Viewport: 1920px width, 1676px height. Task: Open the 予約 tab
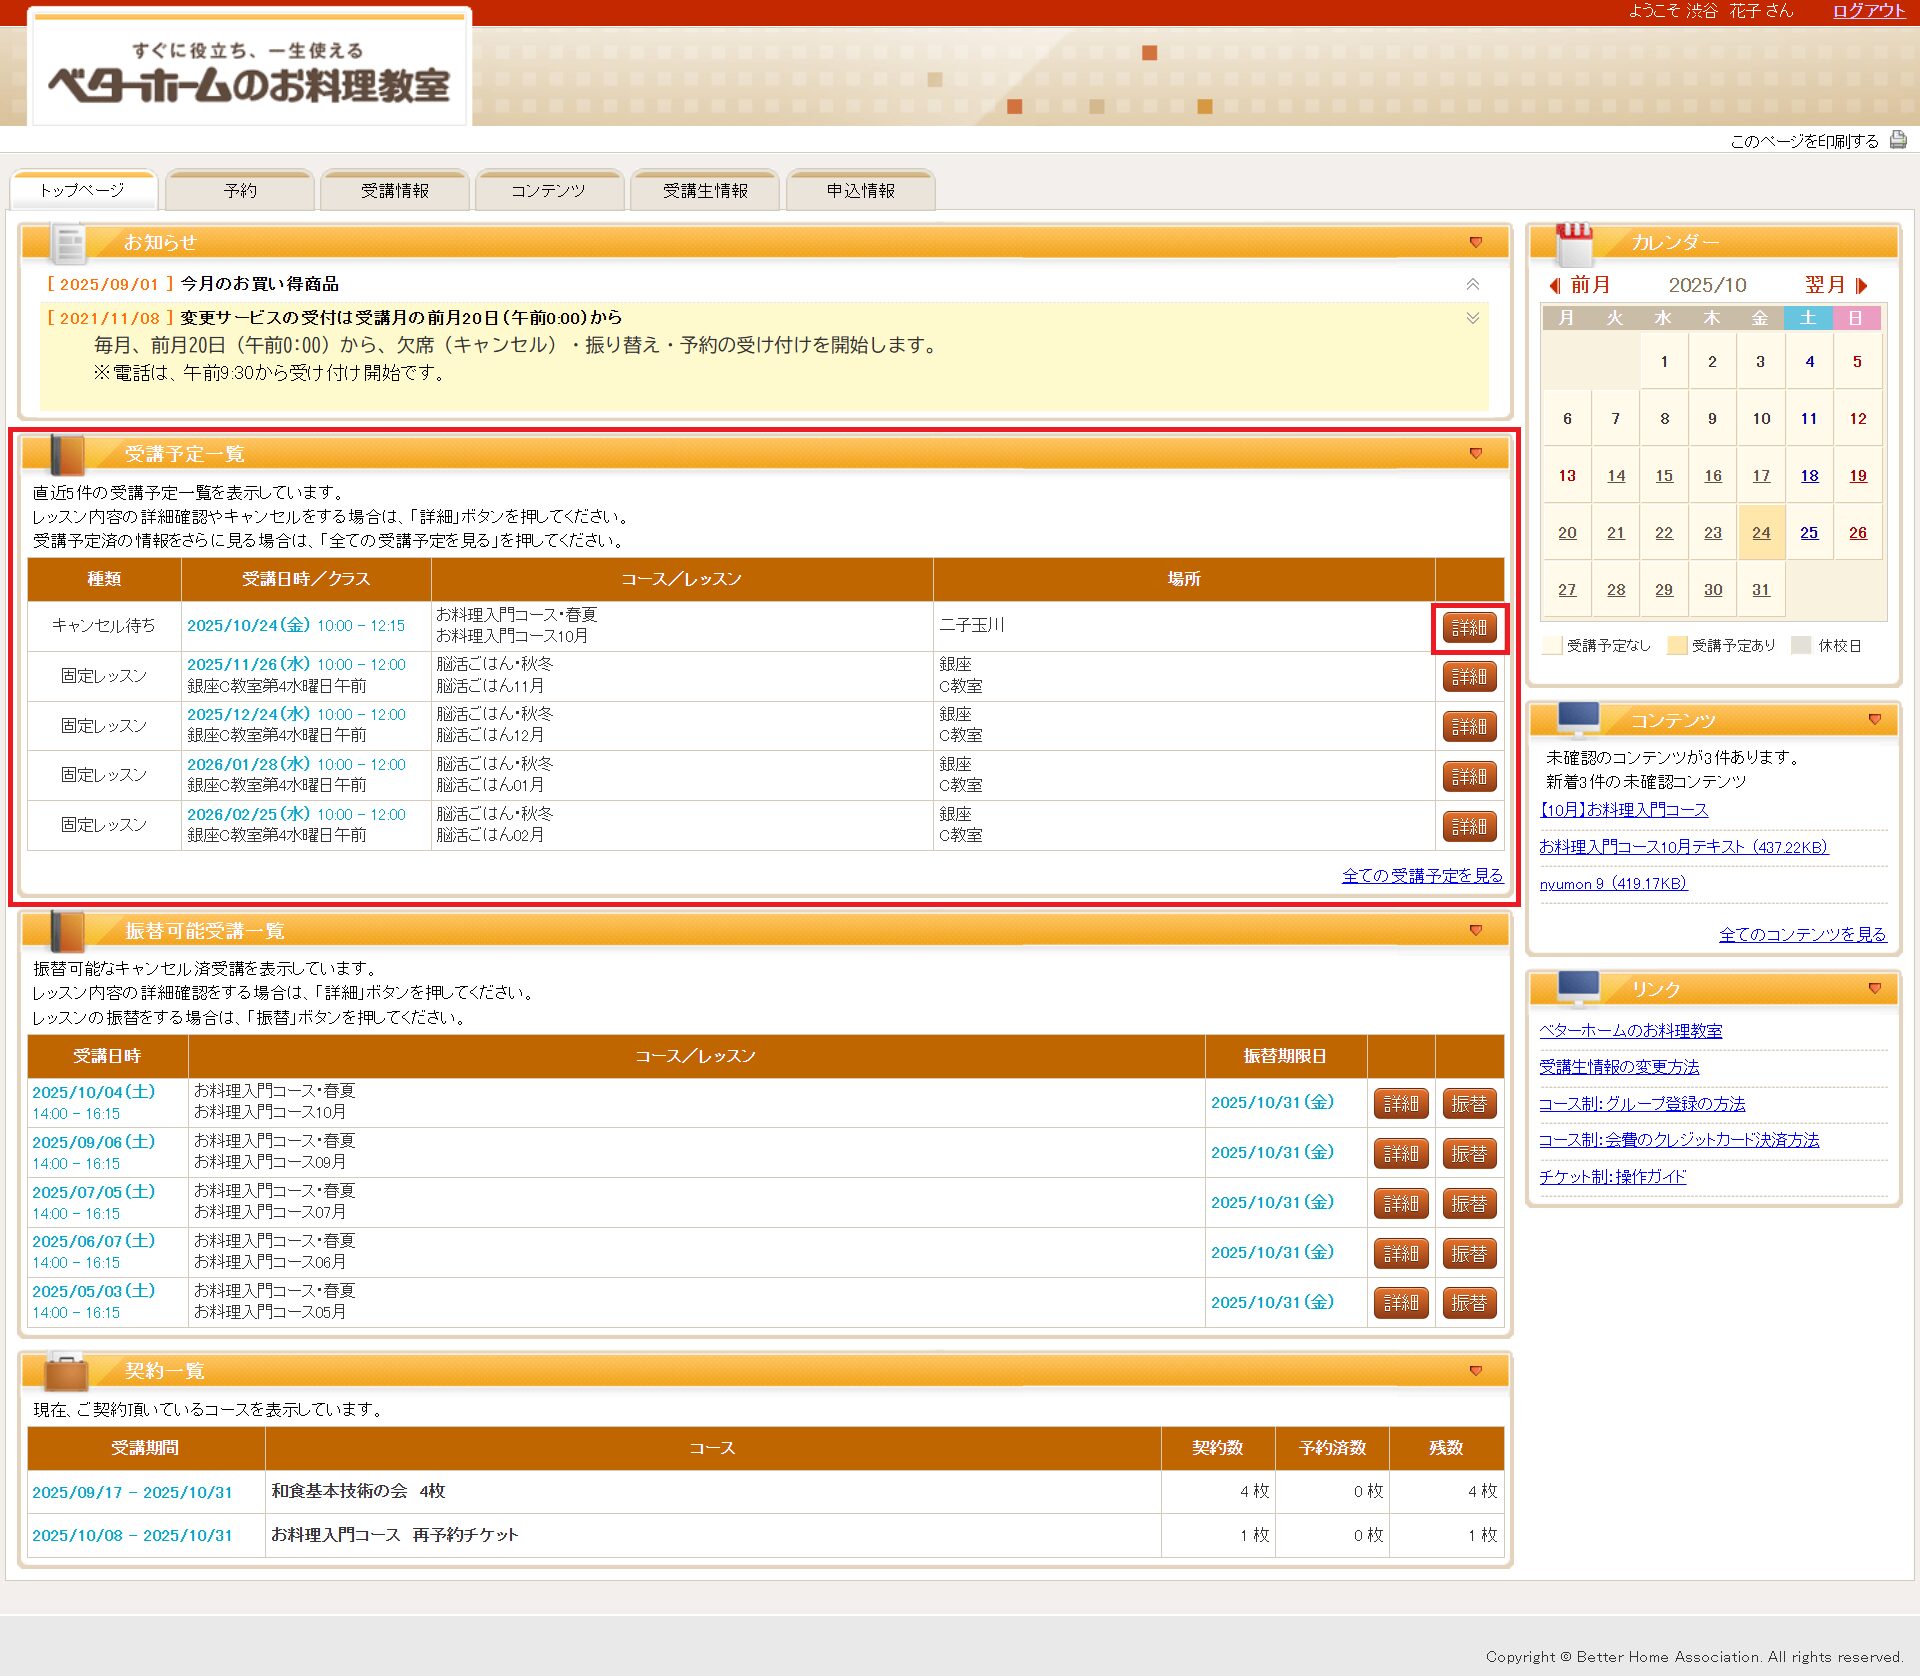[x=240, y=191]
